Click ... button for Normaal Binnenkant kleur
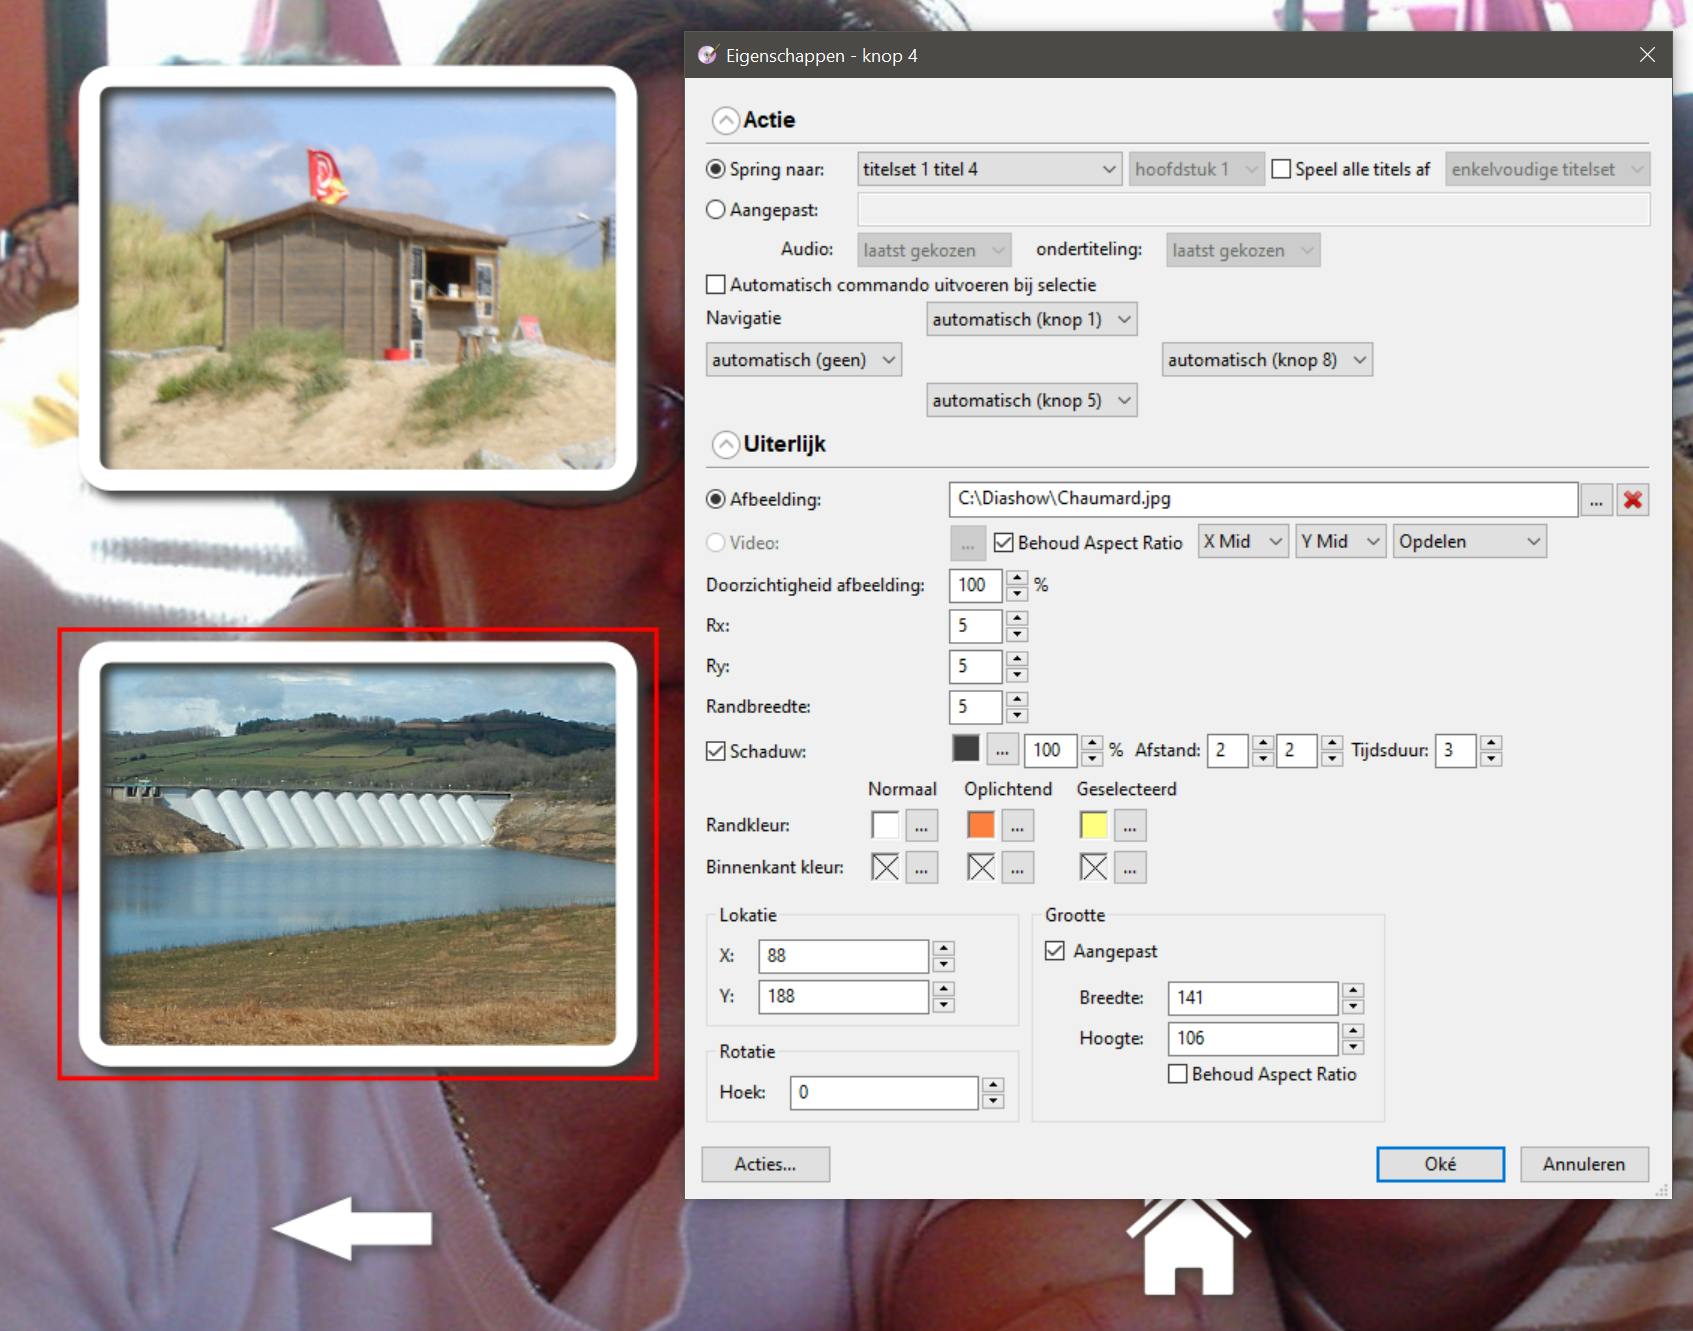The image size is (1693, 1331). pos(921,868)
